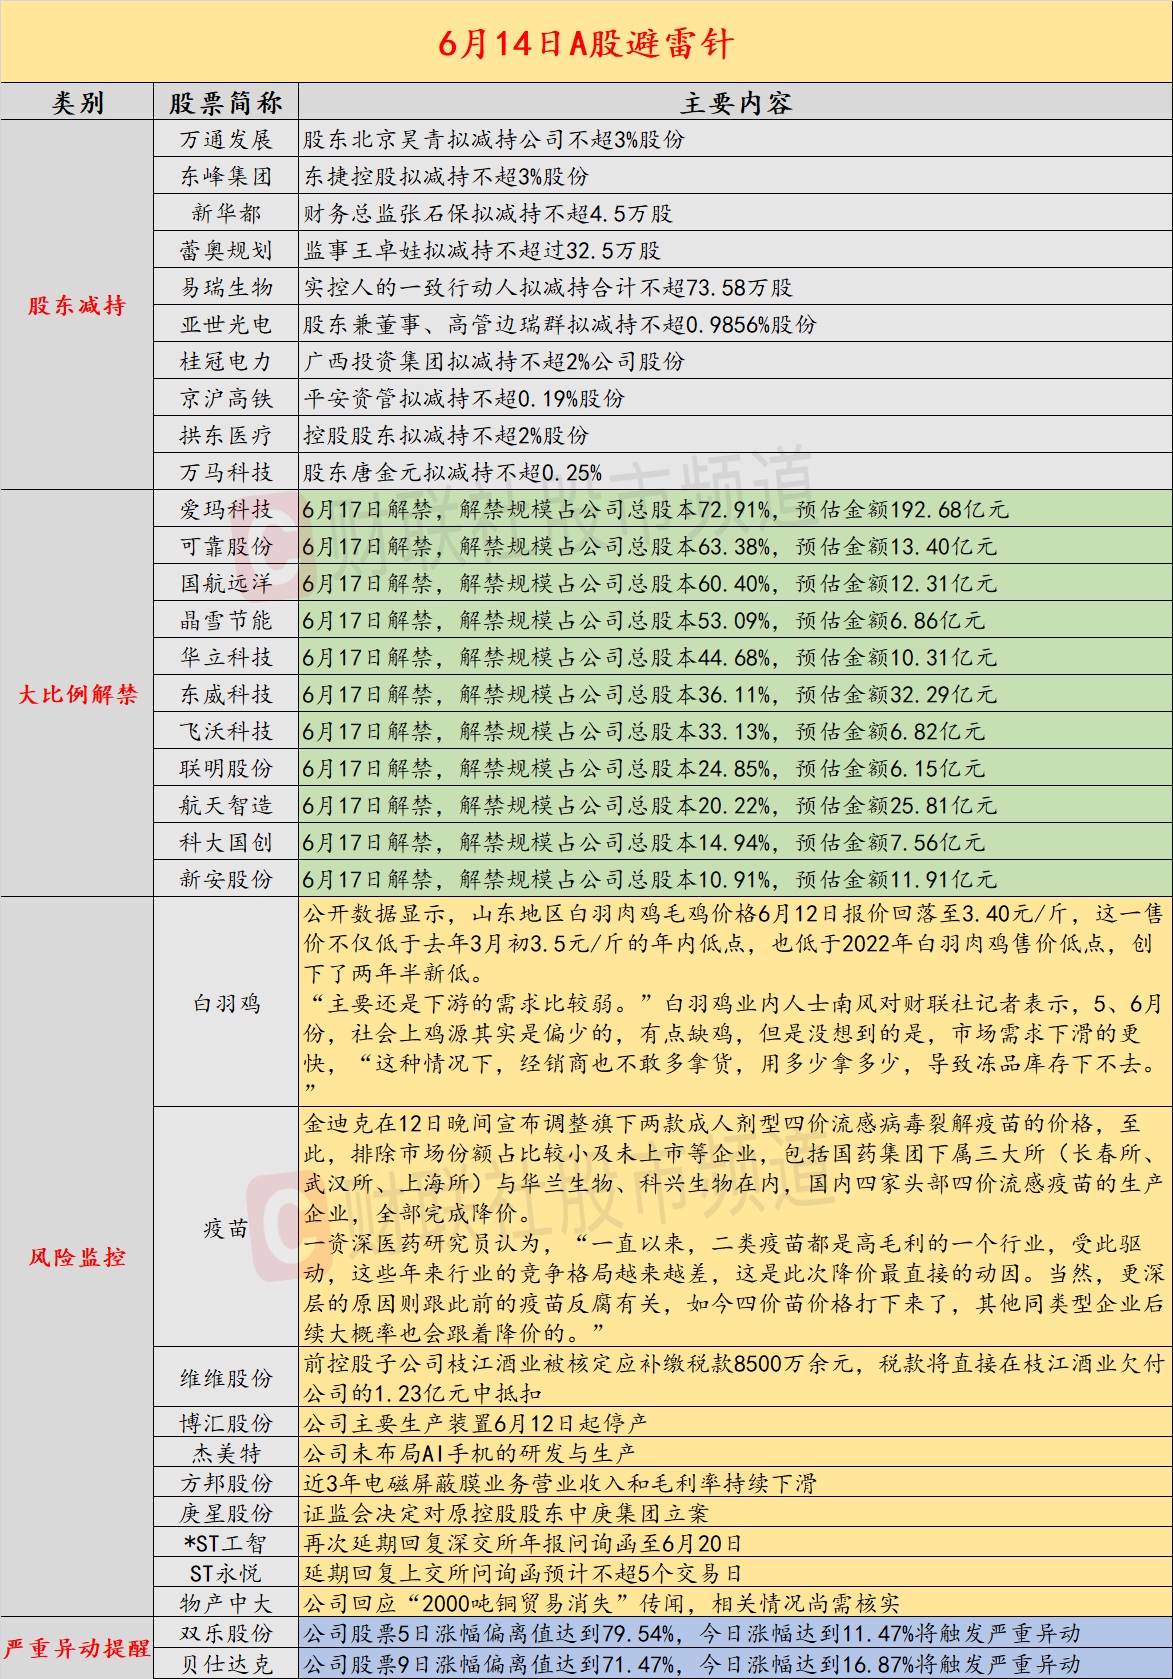Select the 贝仕达克 stock name cell

click(x=226, y=1664)
